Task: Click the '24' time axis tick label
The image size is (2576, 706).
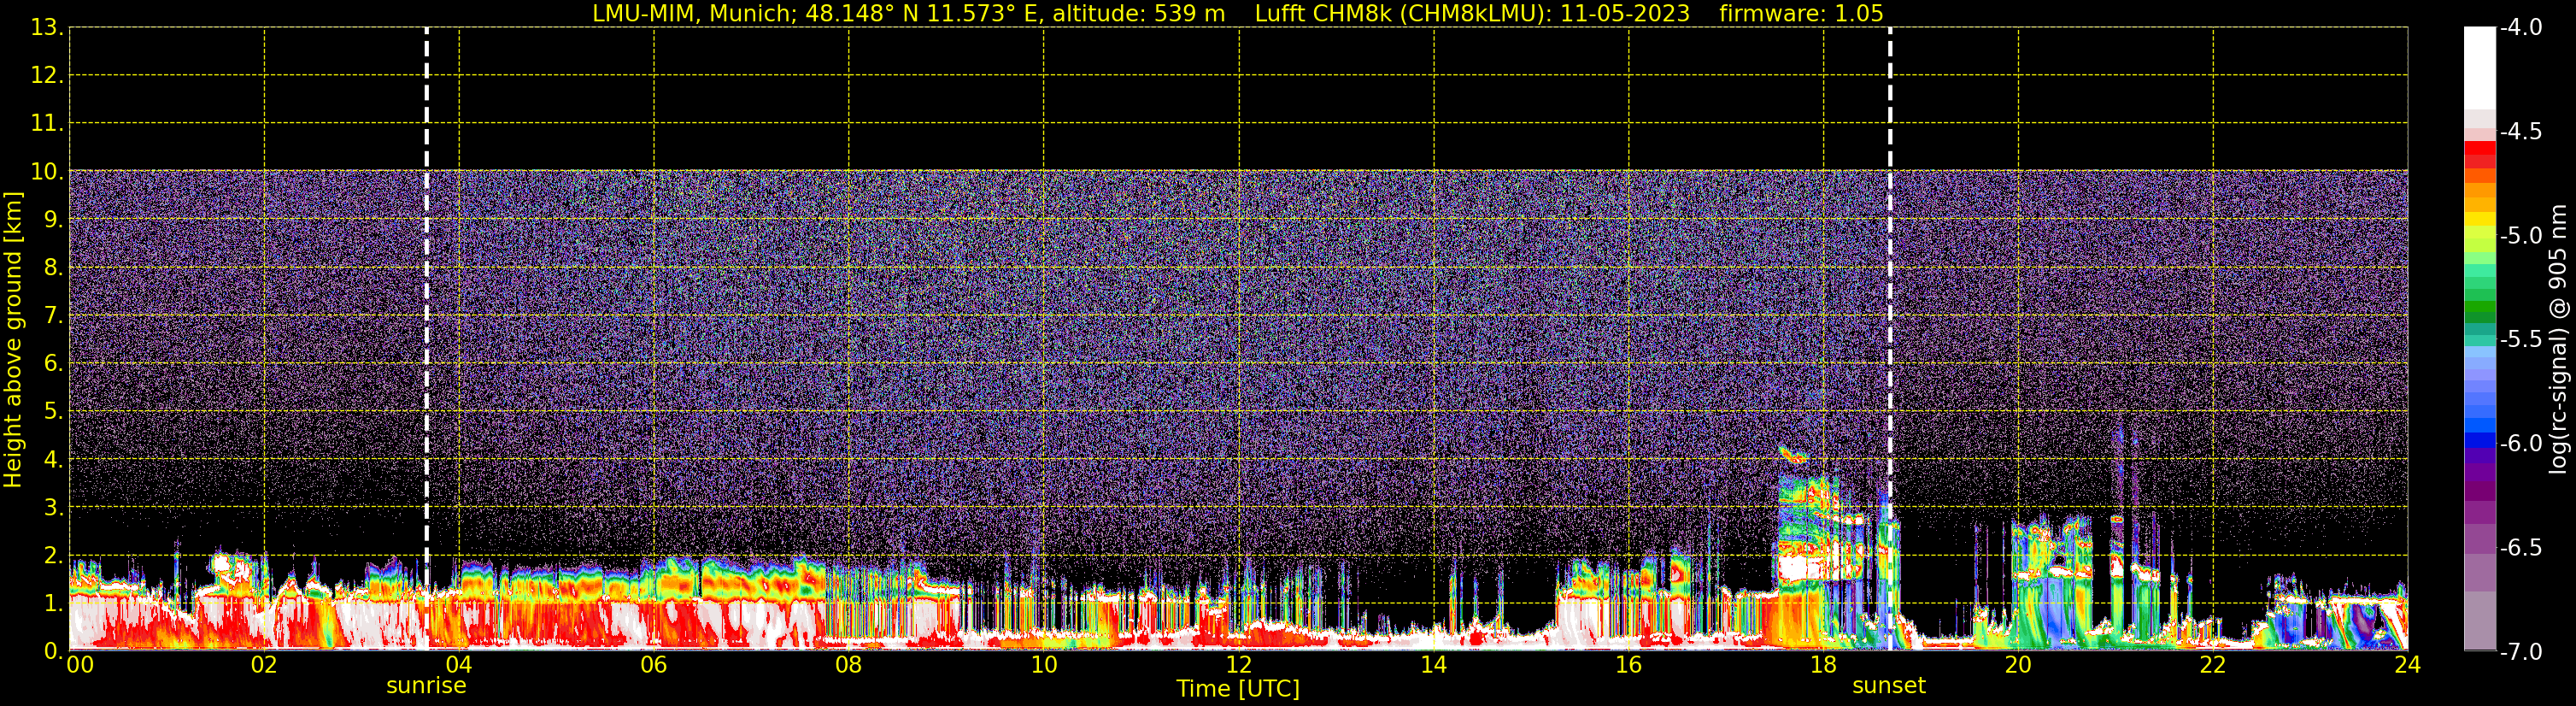Action: 2408,665
